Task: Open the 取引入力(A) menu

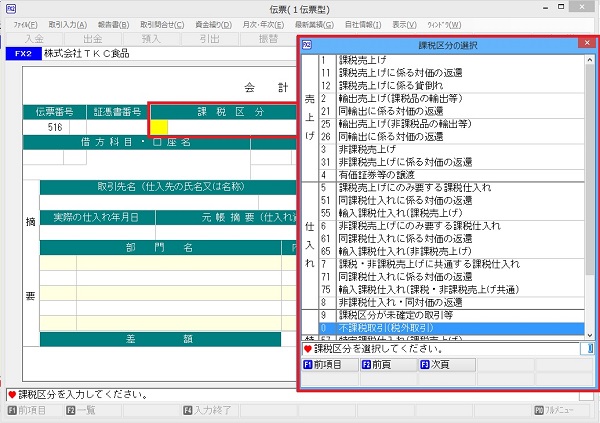Action: coord(67,25)
